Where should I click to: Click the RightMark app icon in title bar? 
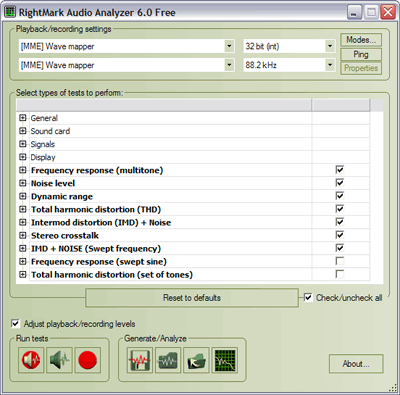click(10, 12)
